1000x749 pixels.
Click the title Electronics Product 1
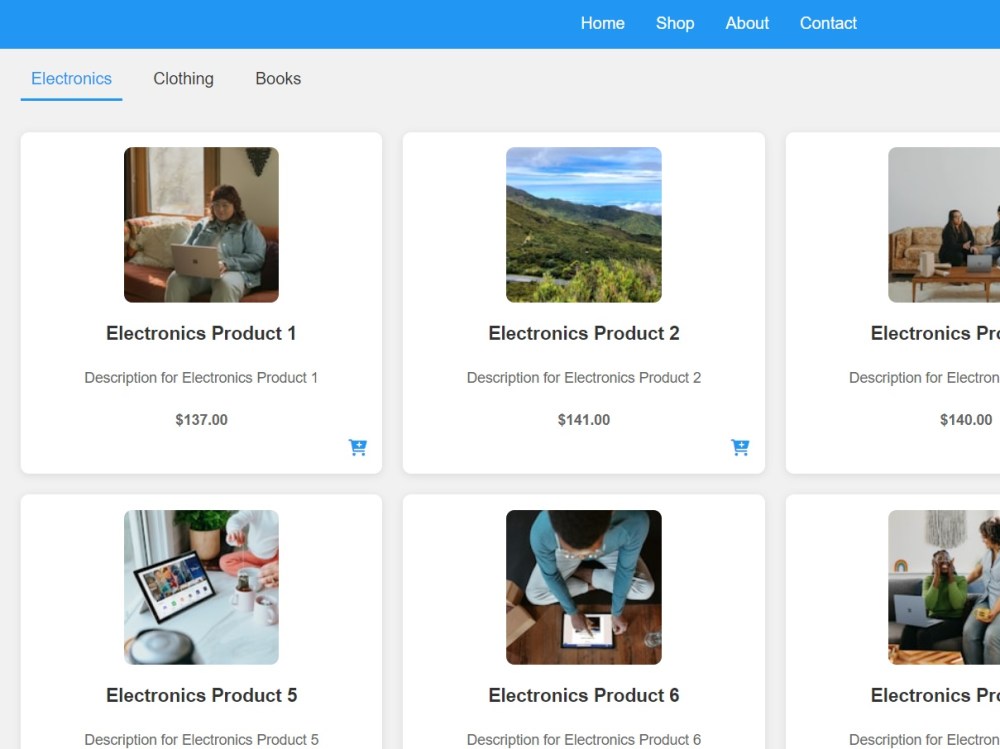[202, 333]
